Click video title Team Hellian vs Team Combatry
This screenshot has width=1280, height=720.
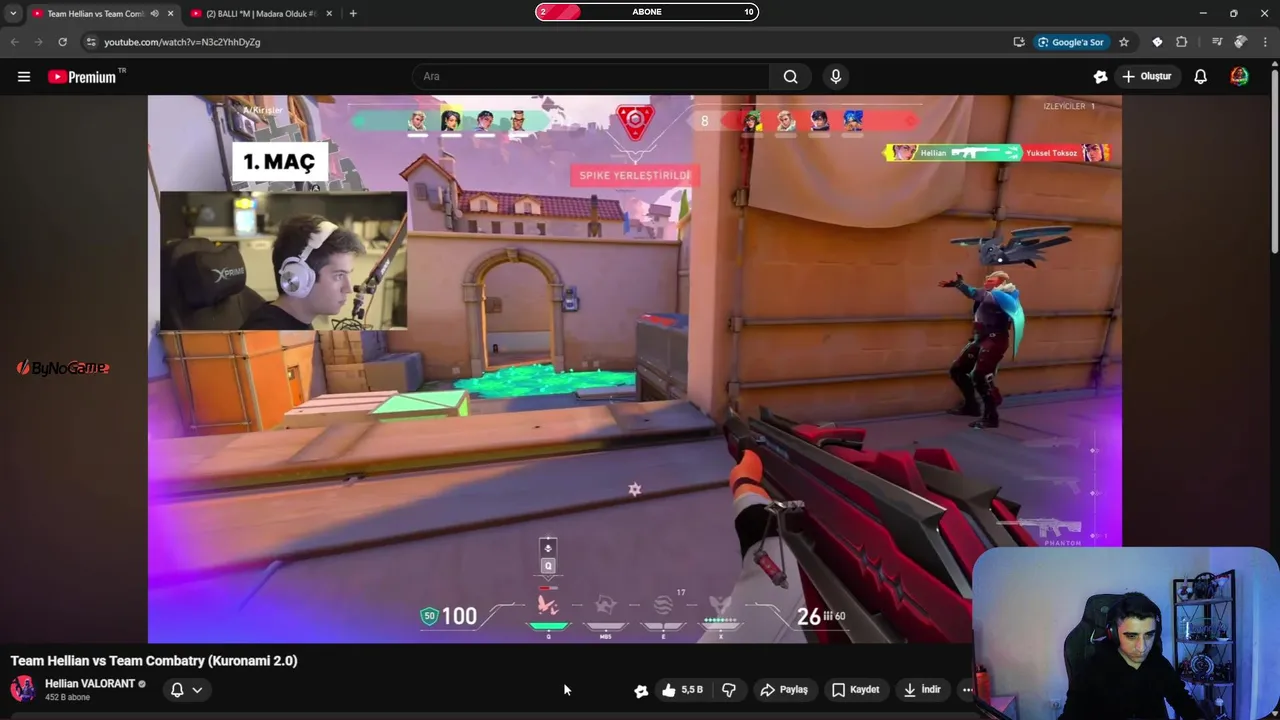(x=154, y=661)
